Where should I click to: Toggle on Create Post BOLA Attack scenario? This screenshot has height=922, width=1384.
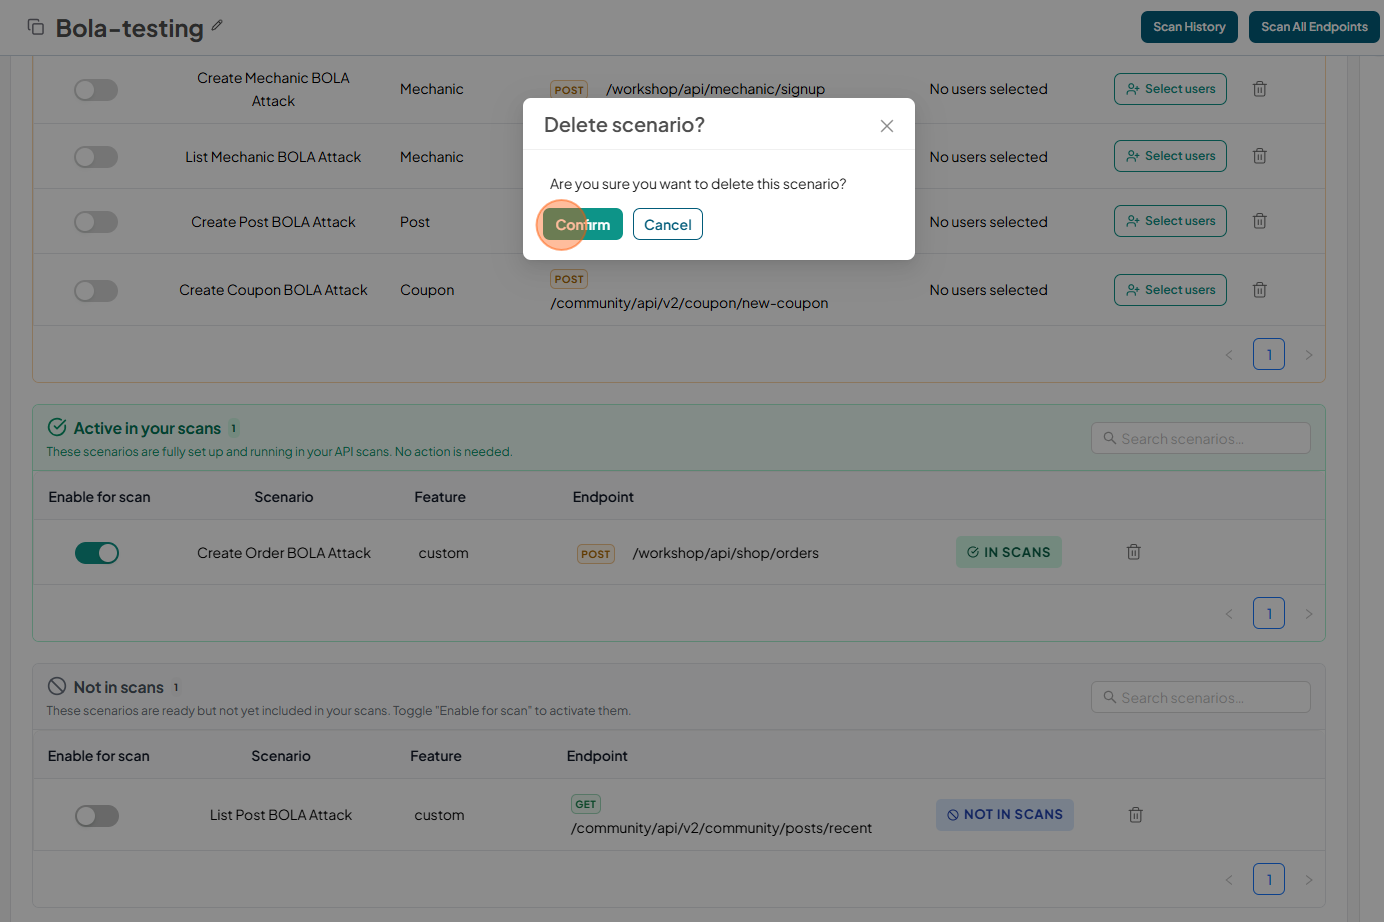point(96,222)
